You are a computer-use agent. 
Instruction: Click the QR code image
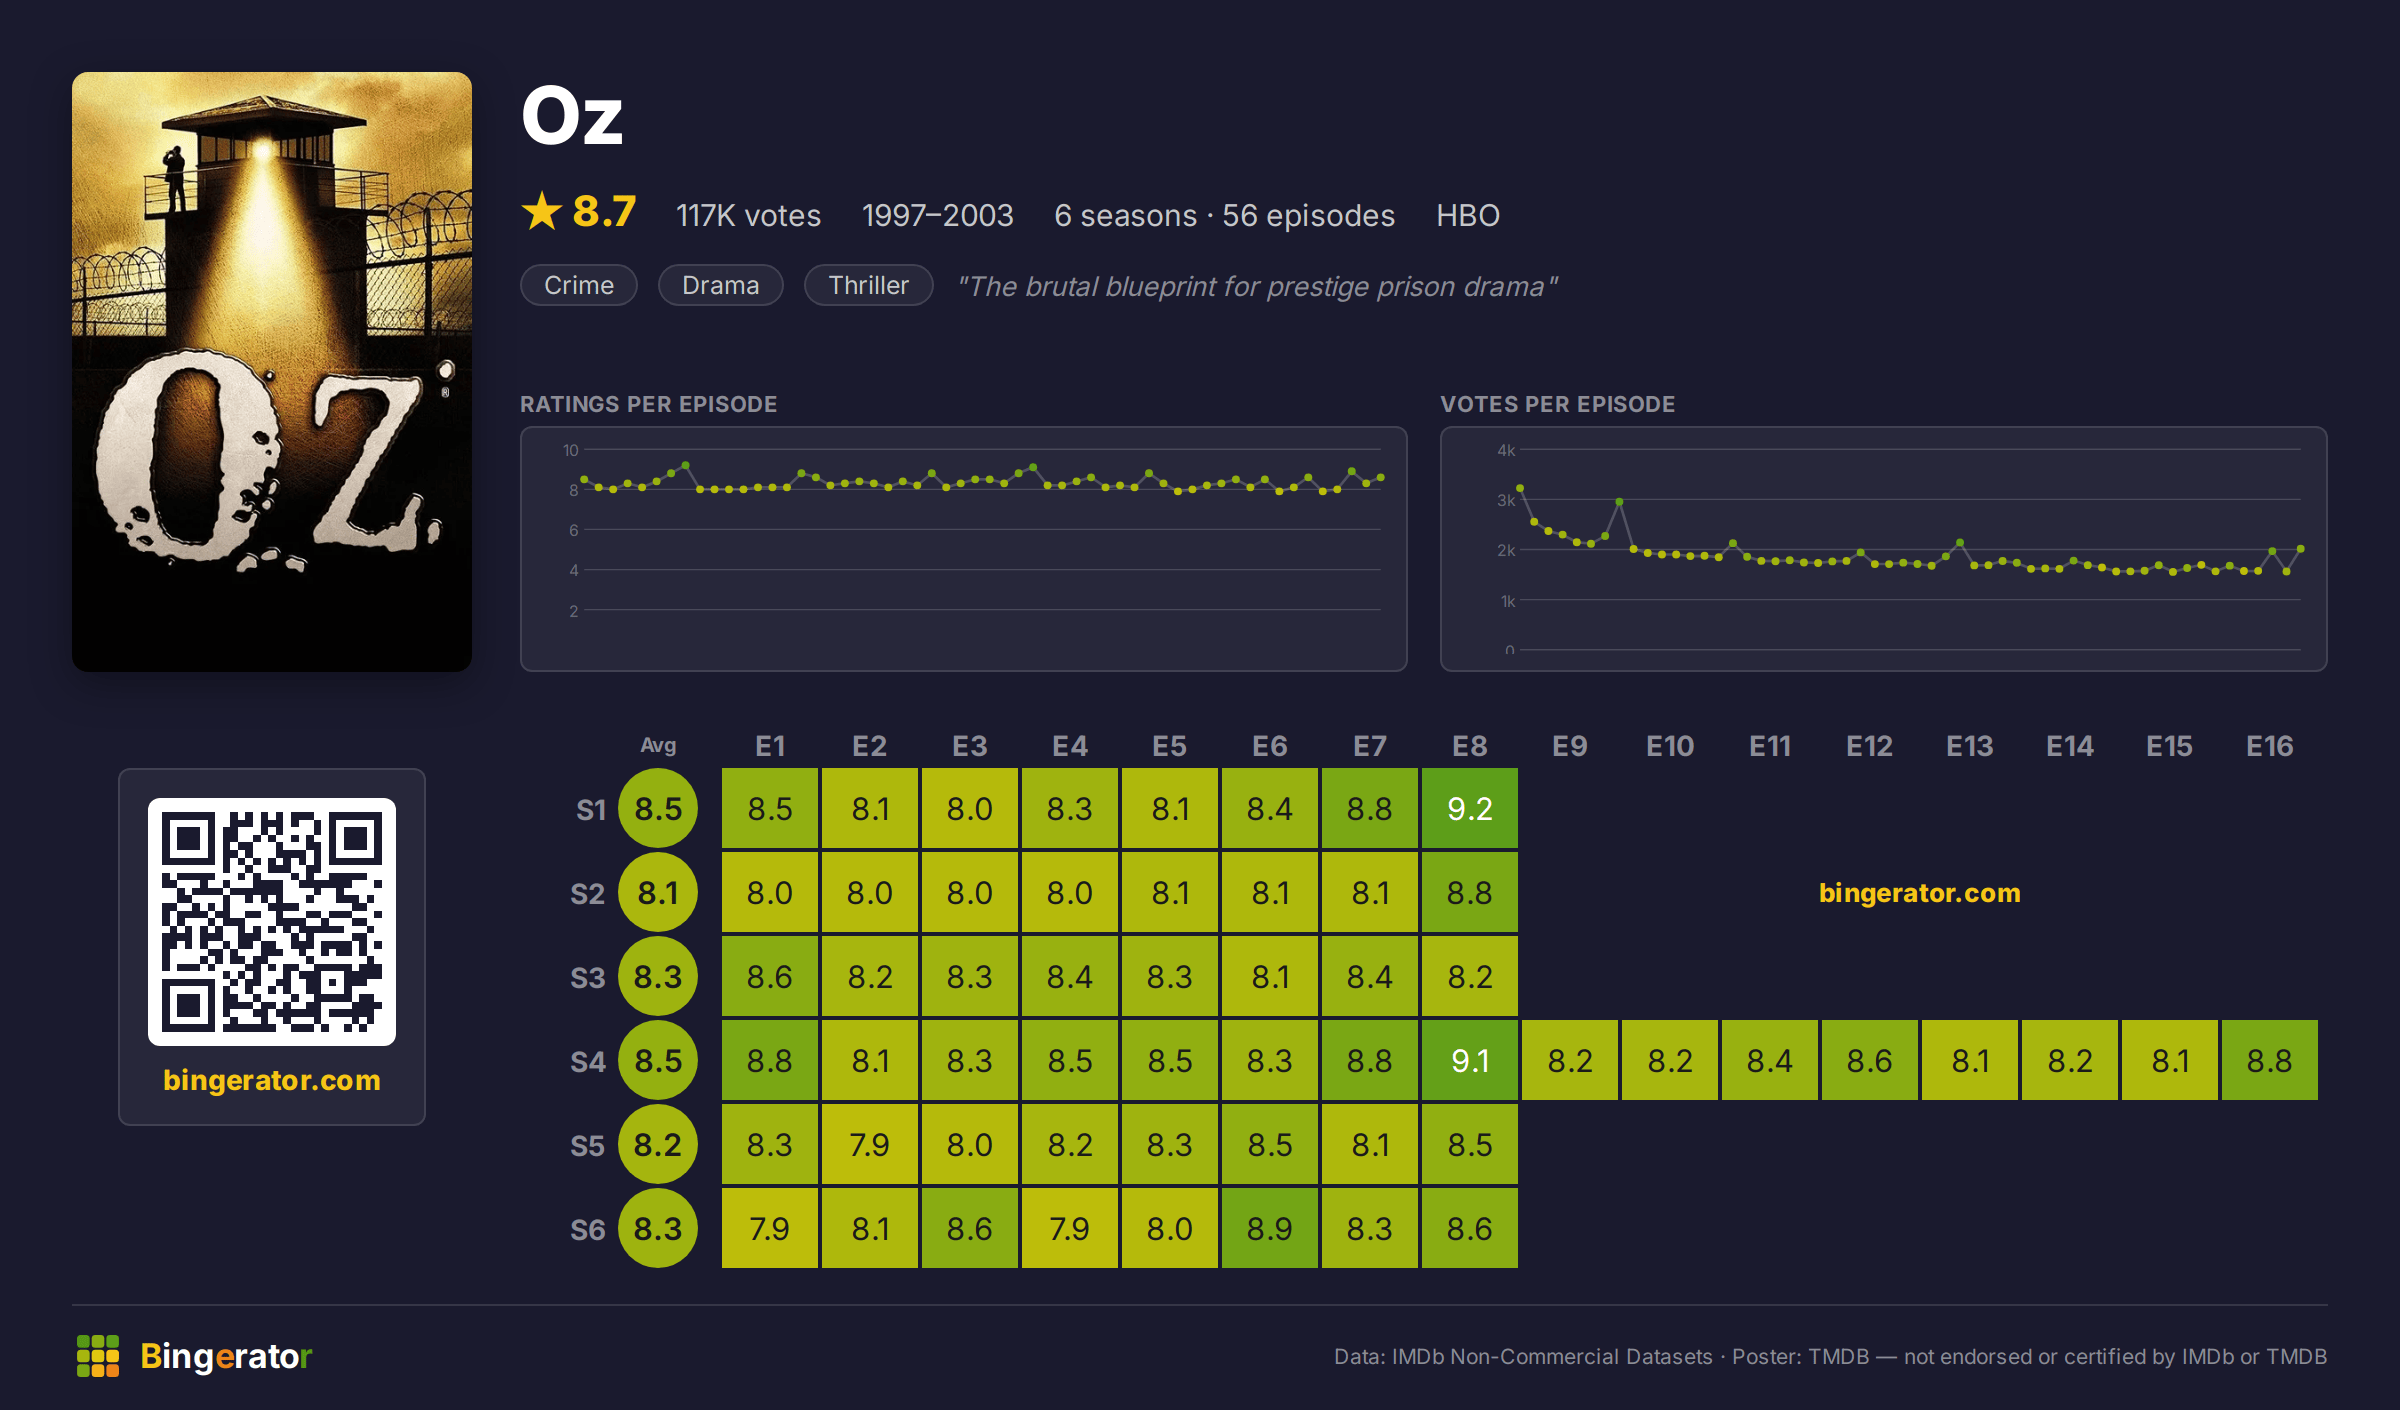pos(272,921)
